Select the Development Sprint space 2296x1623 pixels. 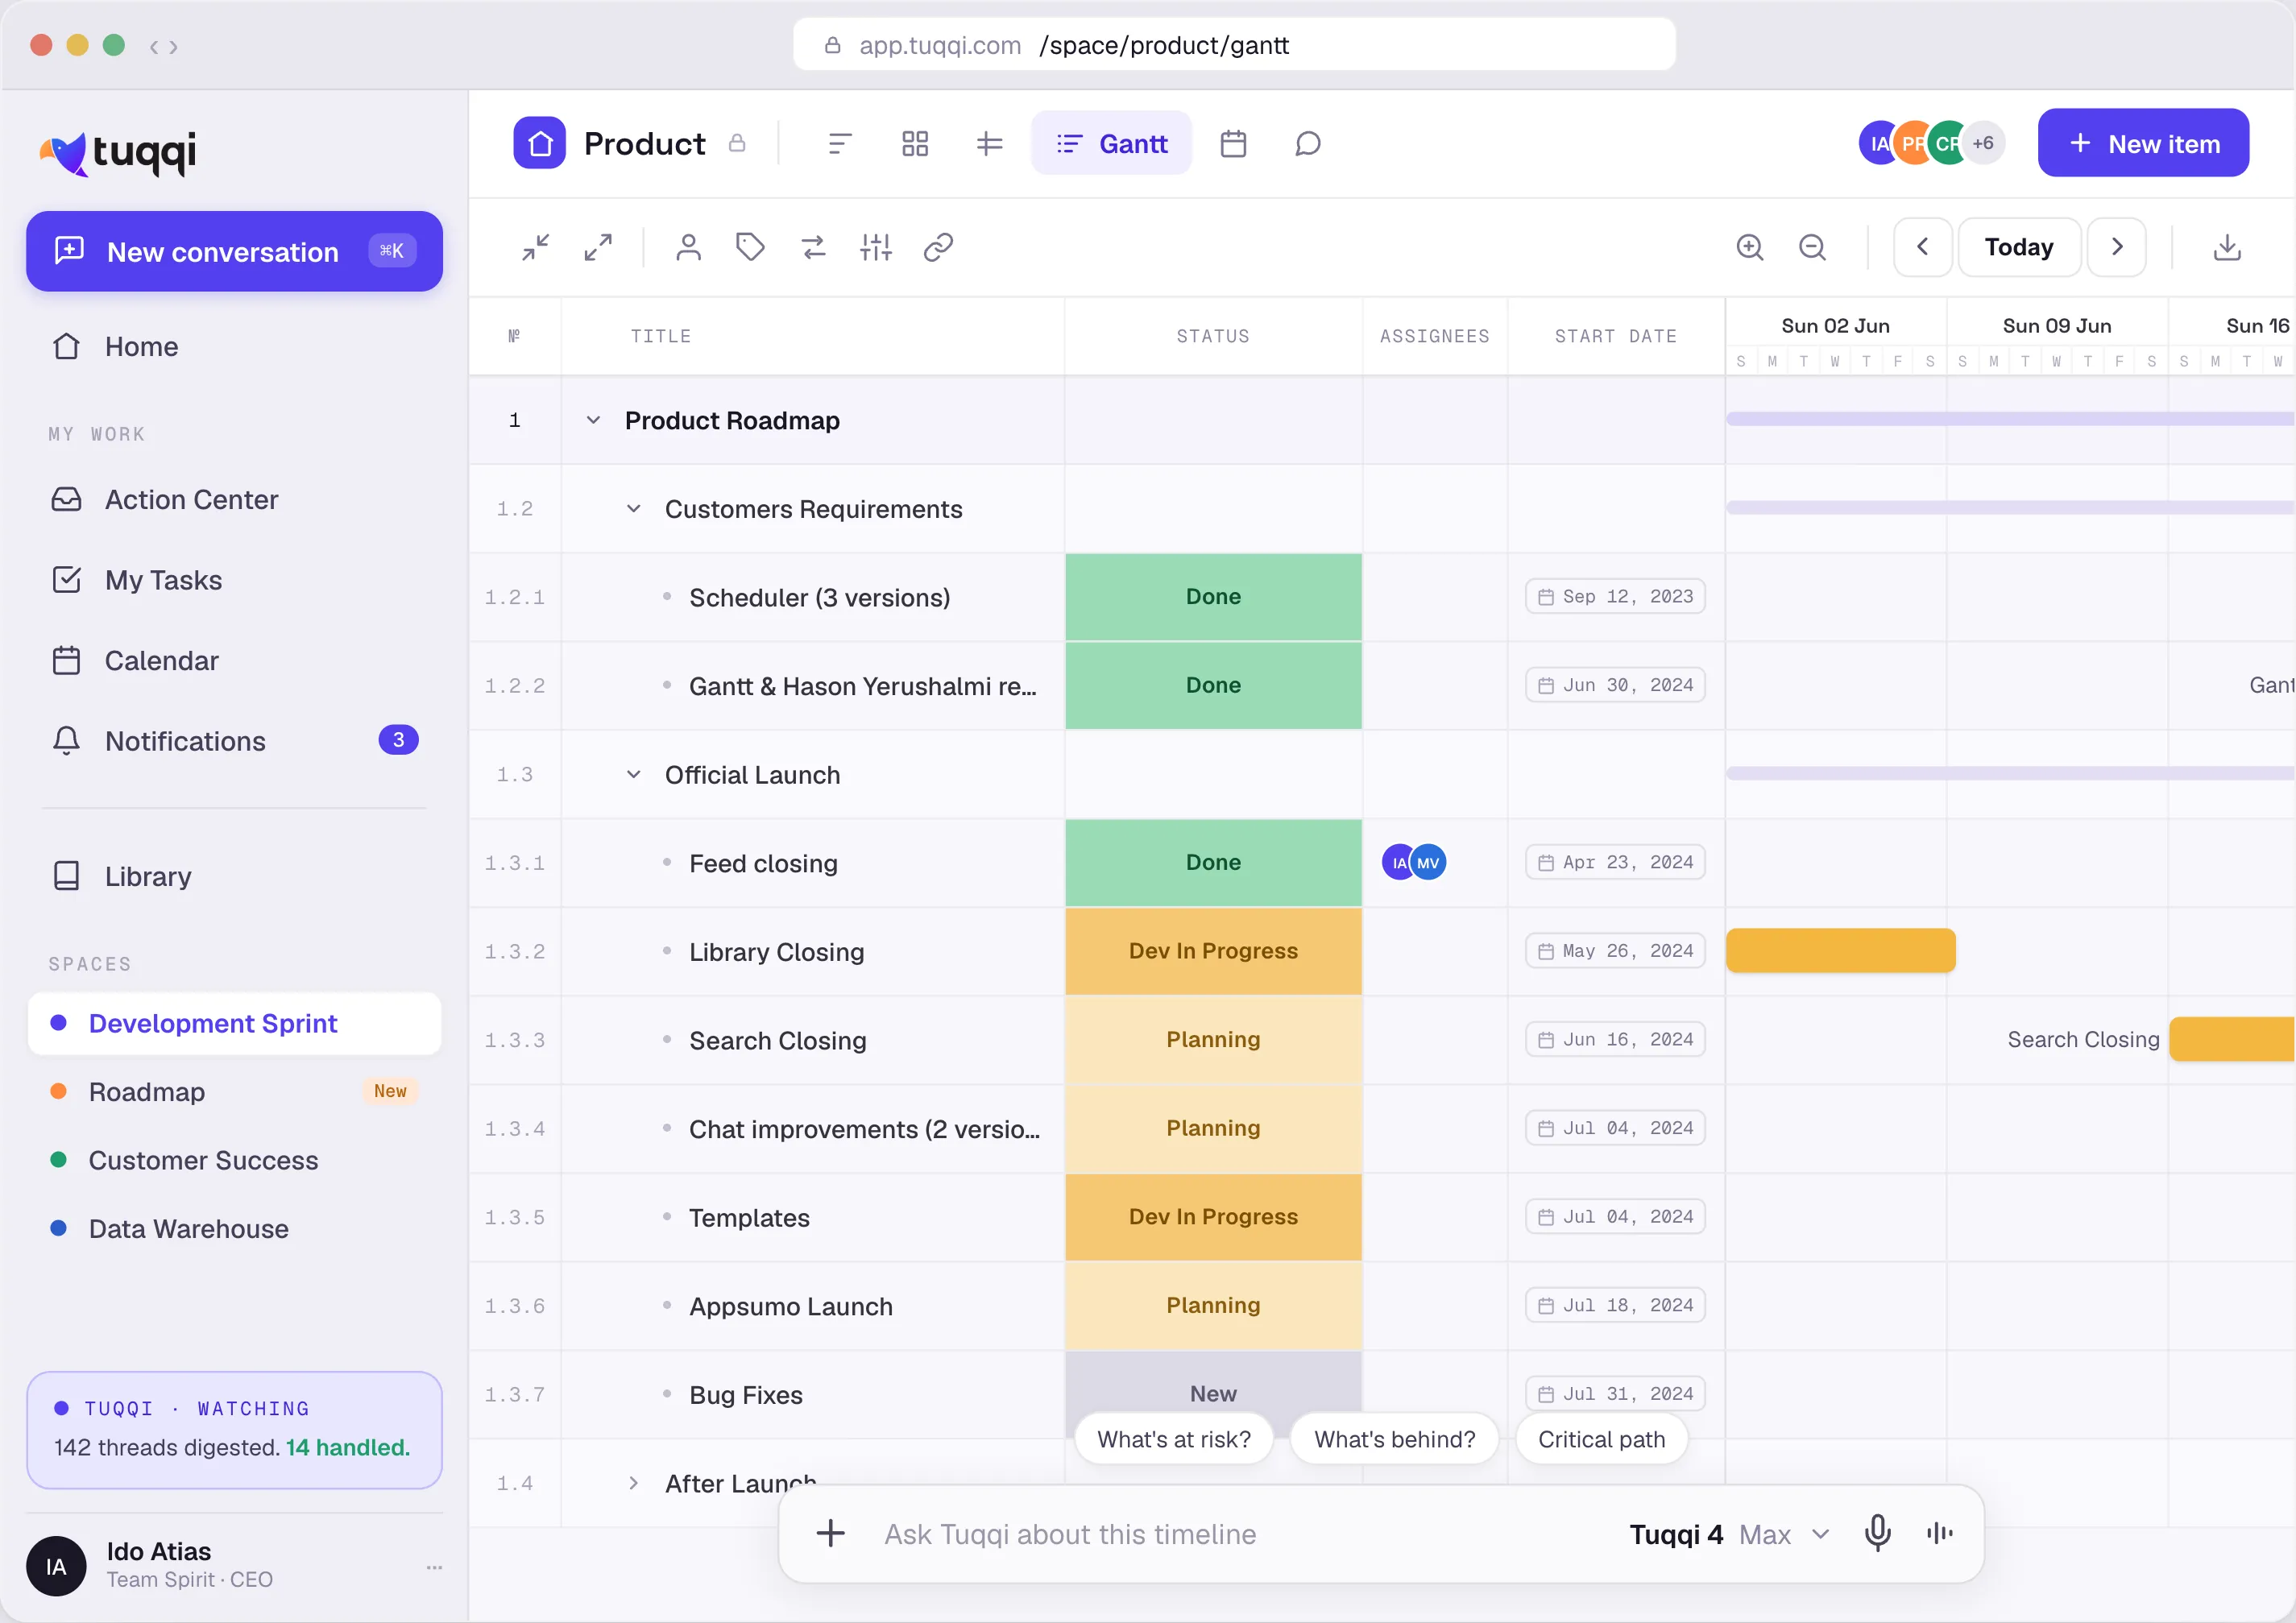click(234, 1024)
